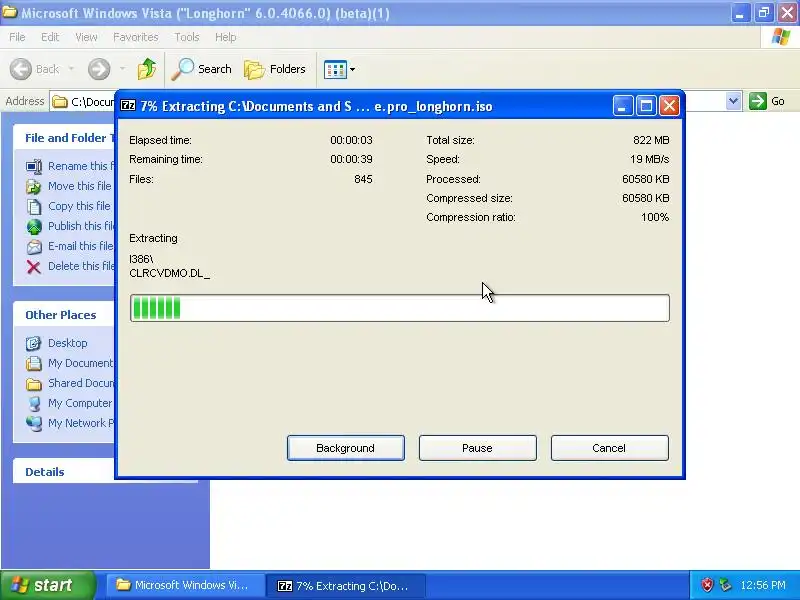Viewport: 800px width, 600px height.
Task: Click the network tray icon
Action: 725,585
